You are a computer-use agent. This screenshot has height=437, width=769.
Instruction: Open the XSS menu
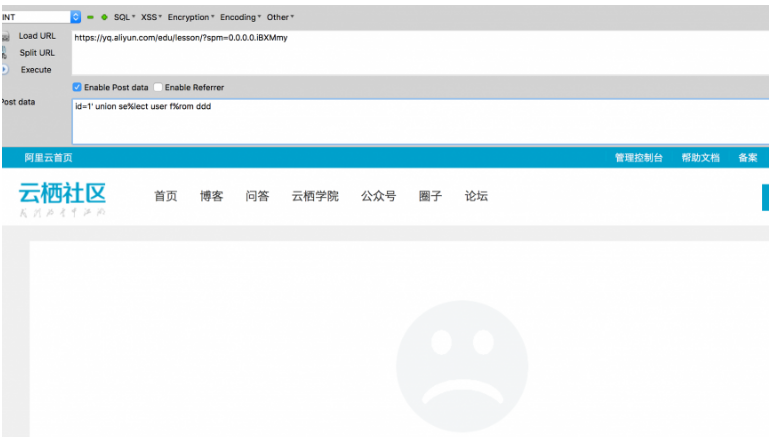pyautogui.click(x=151, y=17)
